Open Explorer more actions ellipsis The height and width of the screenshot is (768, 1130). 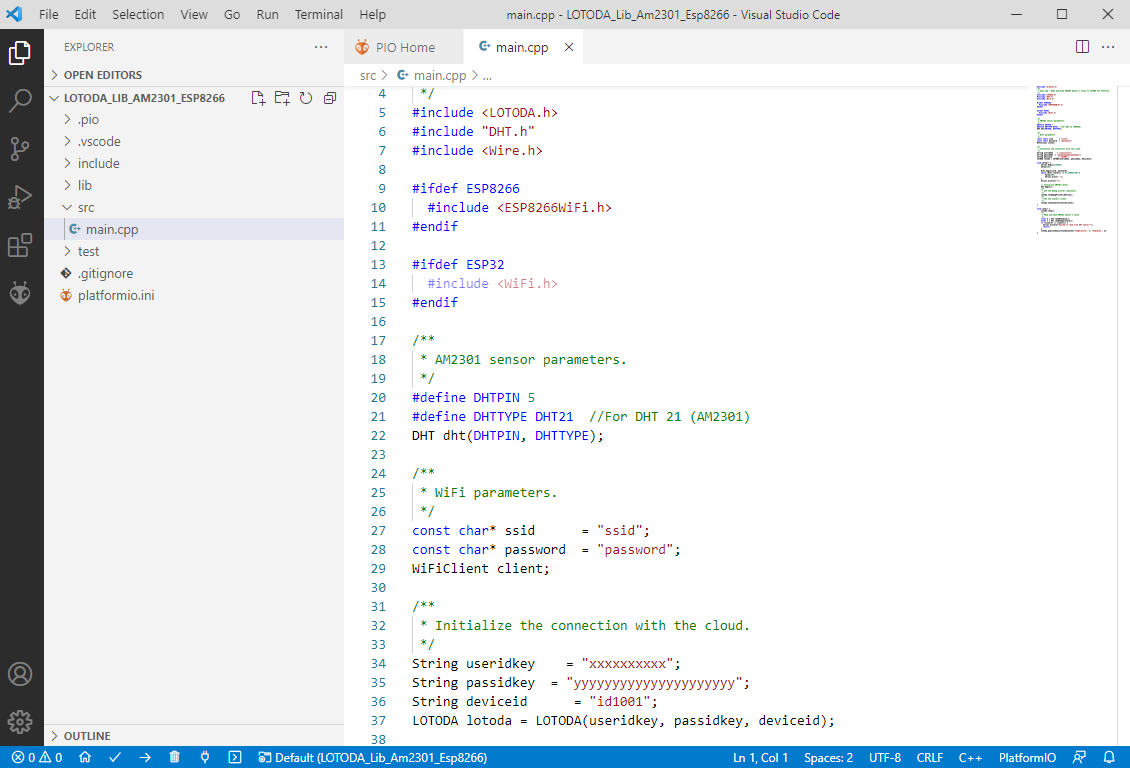pos(321,47)
